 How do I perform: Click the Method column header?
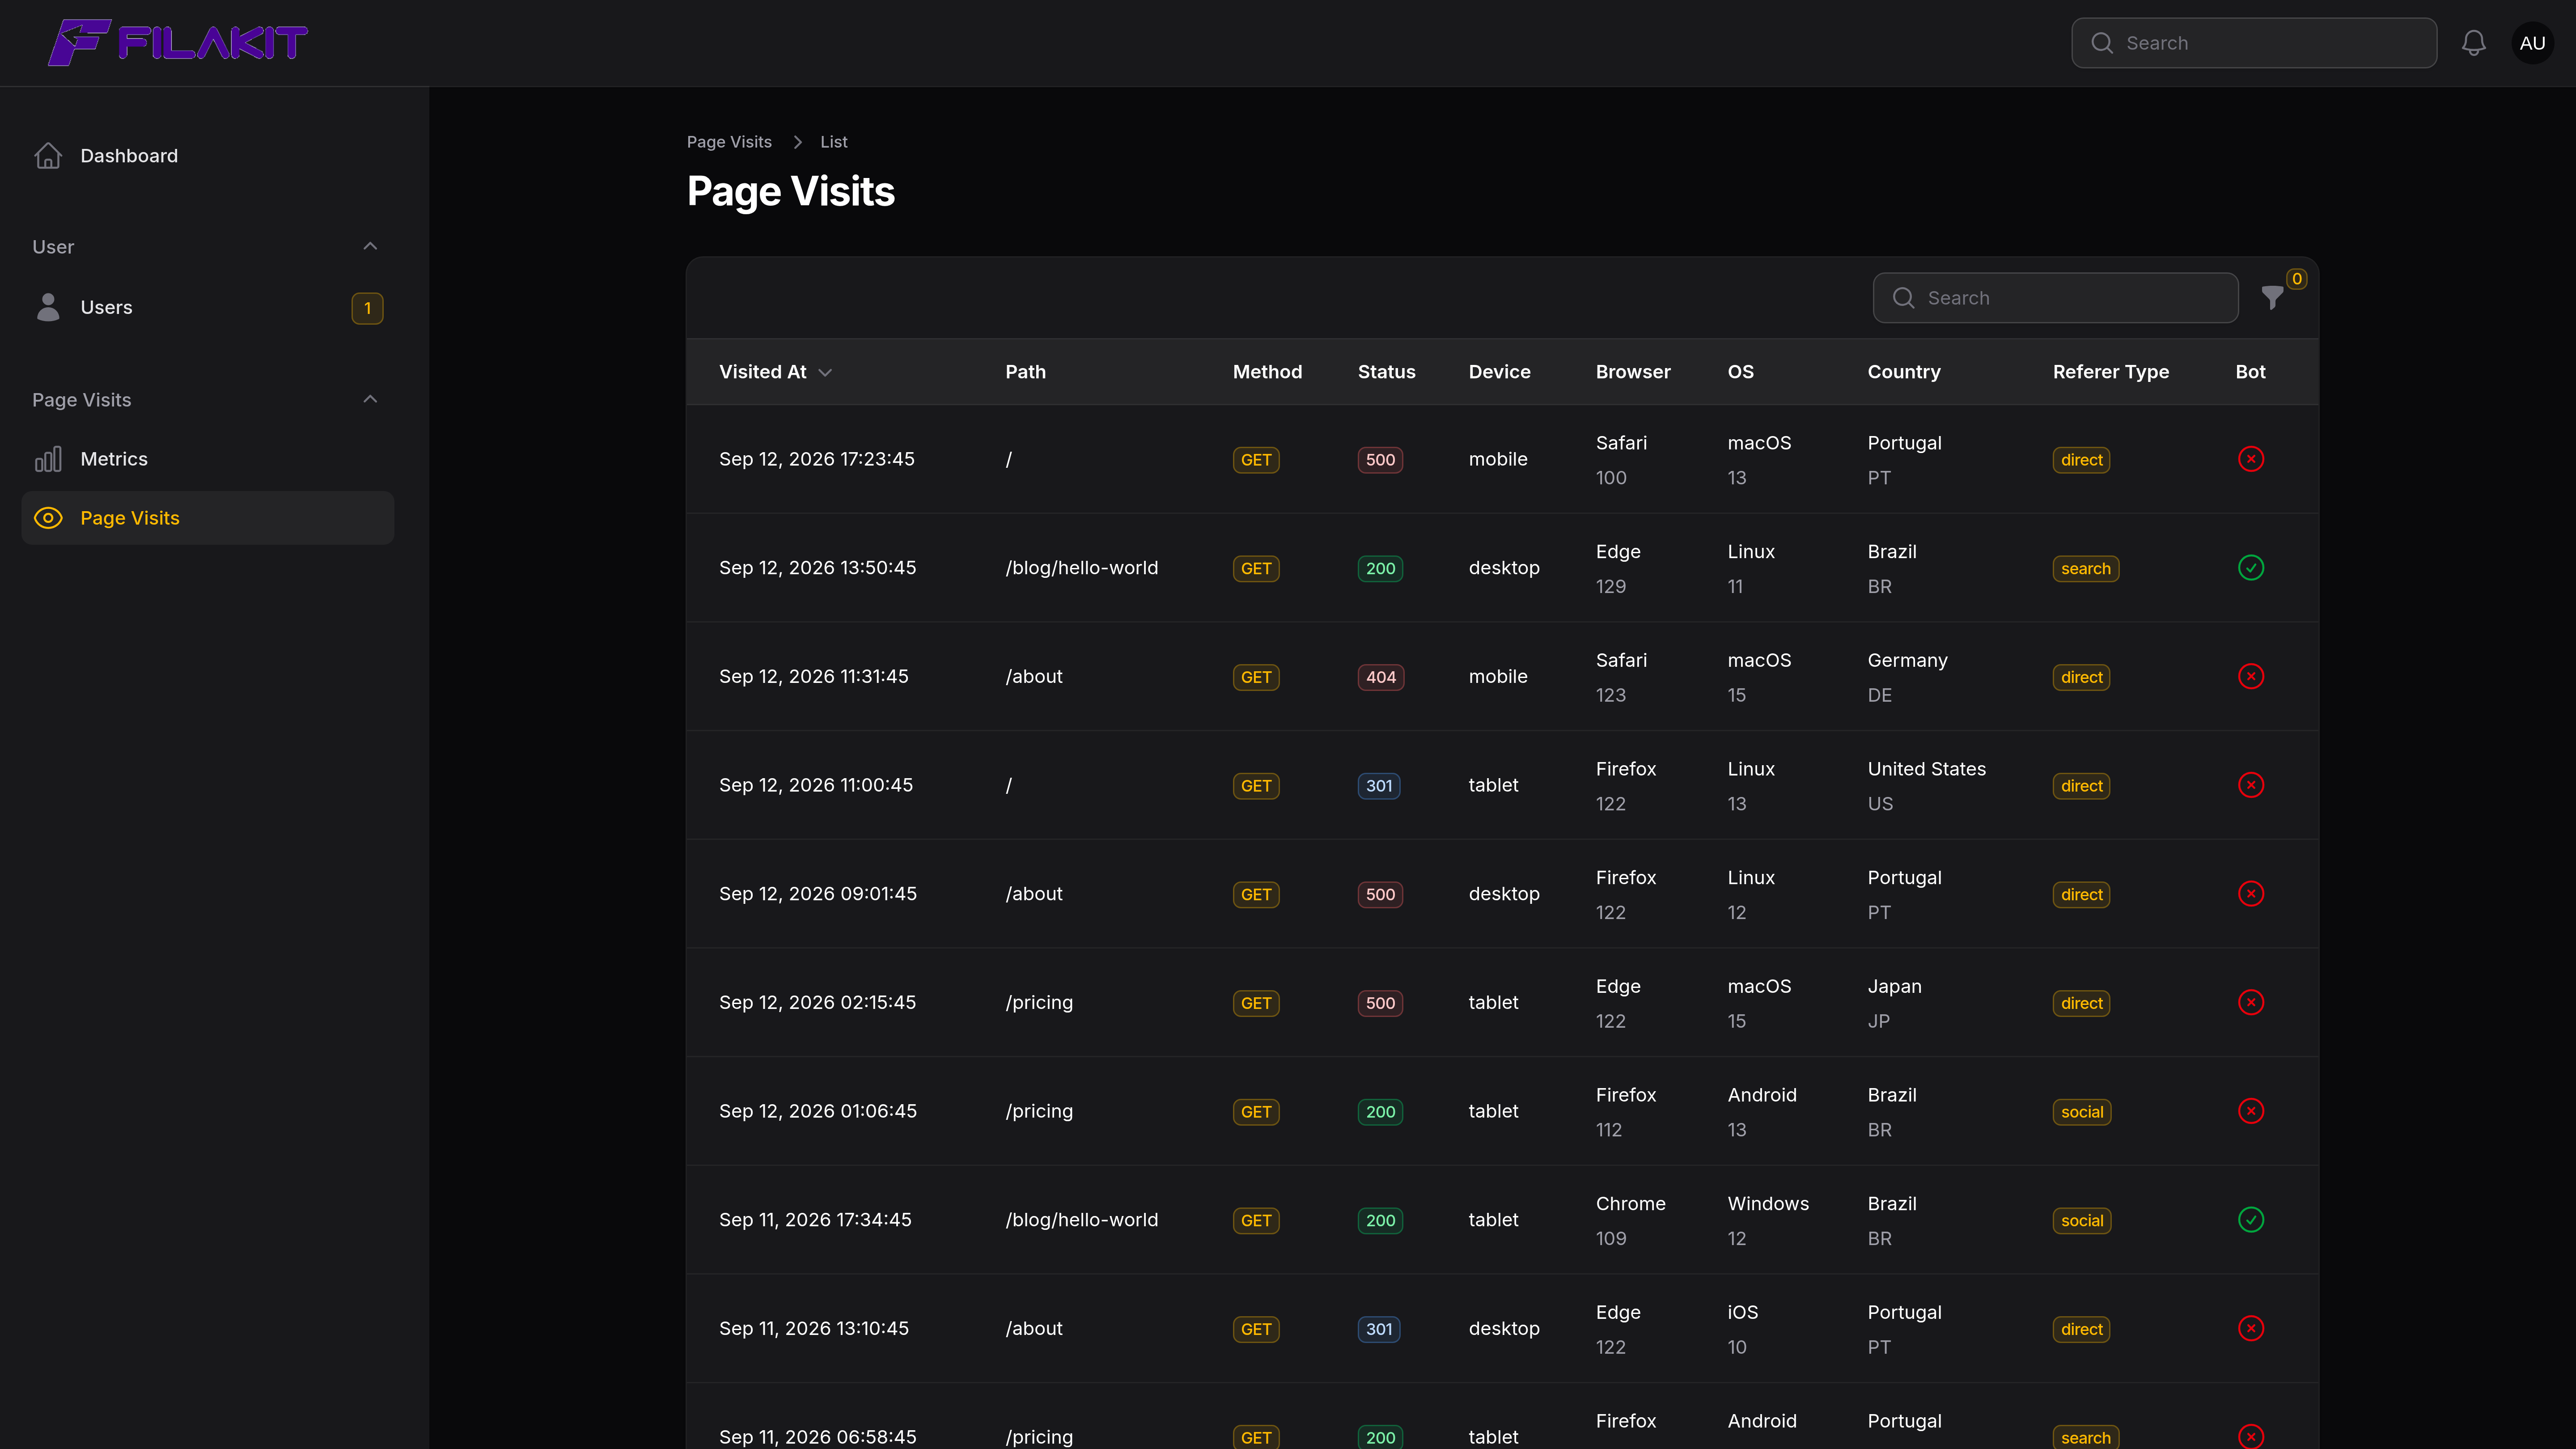(1267, 372)
